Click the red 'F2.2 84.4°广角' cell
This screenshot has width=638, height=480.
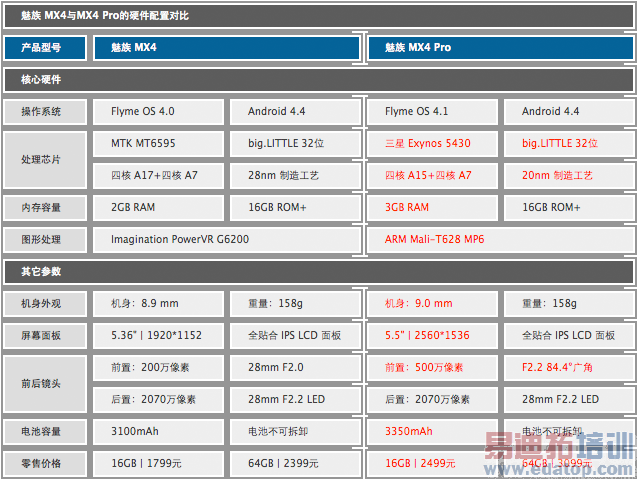pos(570,368)
